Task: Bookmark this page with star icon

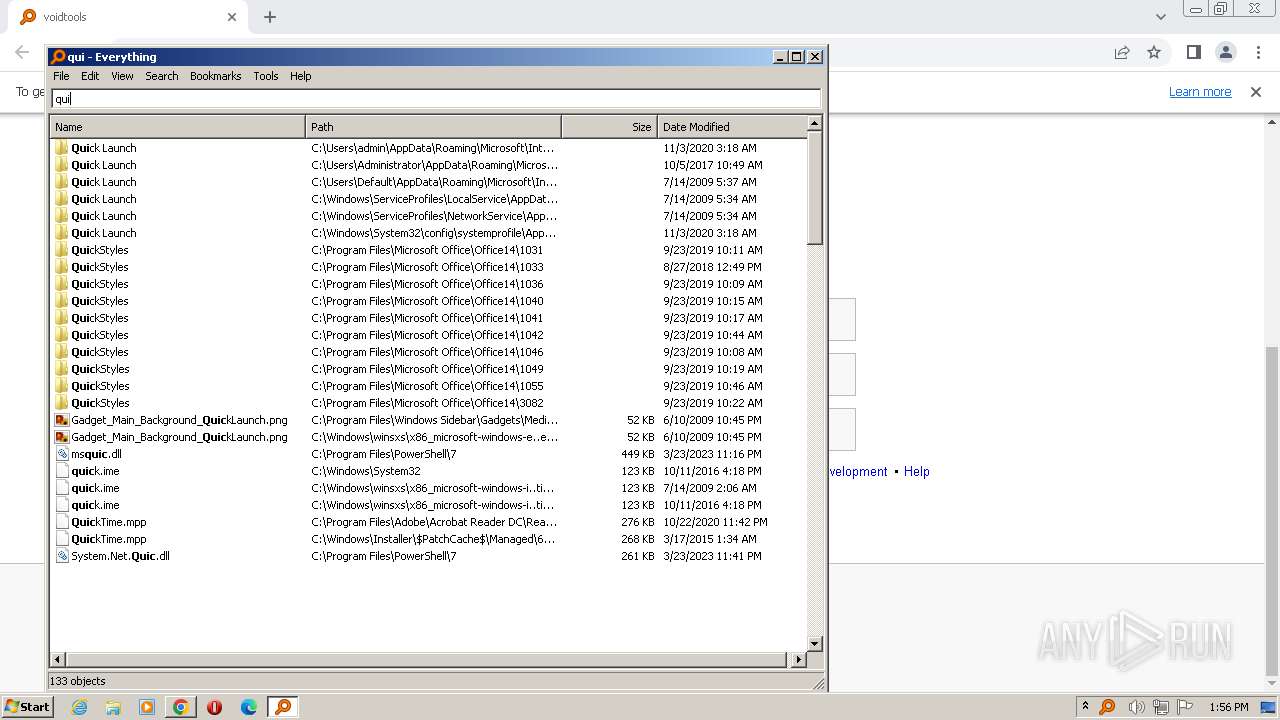Action: (1154, 52)
